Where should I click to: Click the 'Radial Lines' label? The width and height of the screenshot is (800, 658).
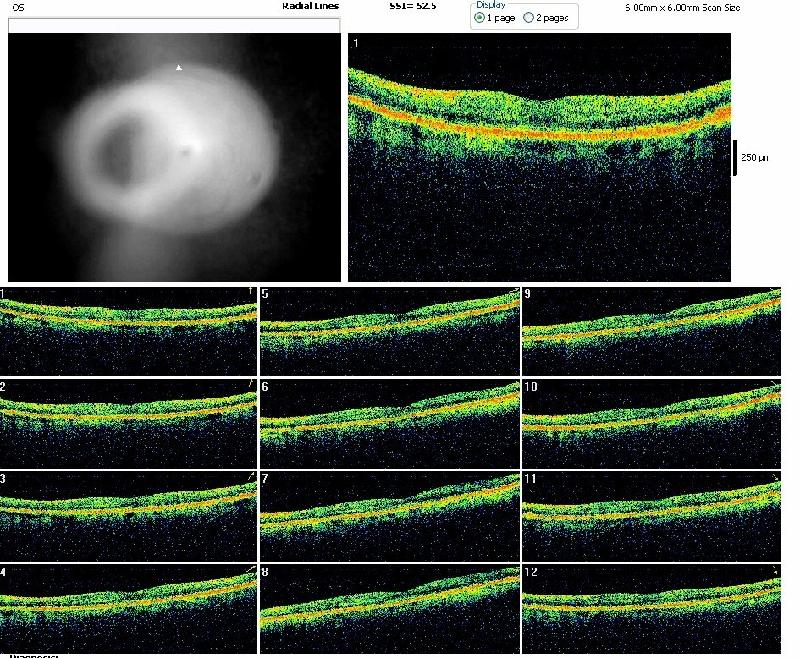tap(310, 6)
